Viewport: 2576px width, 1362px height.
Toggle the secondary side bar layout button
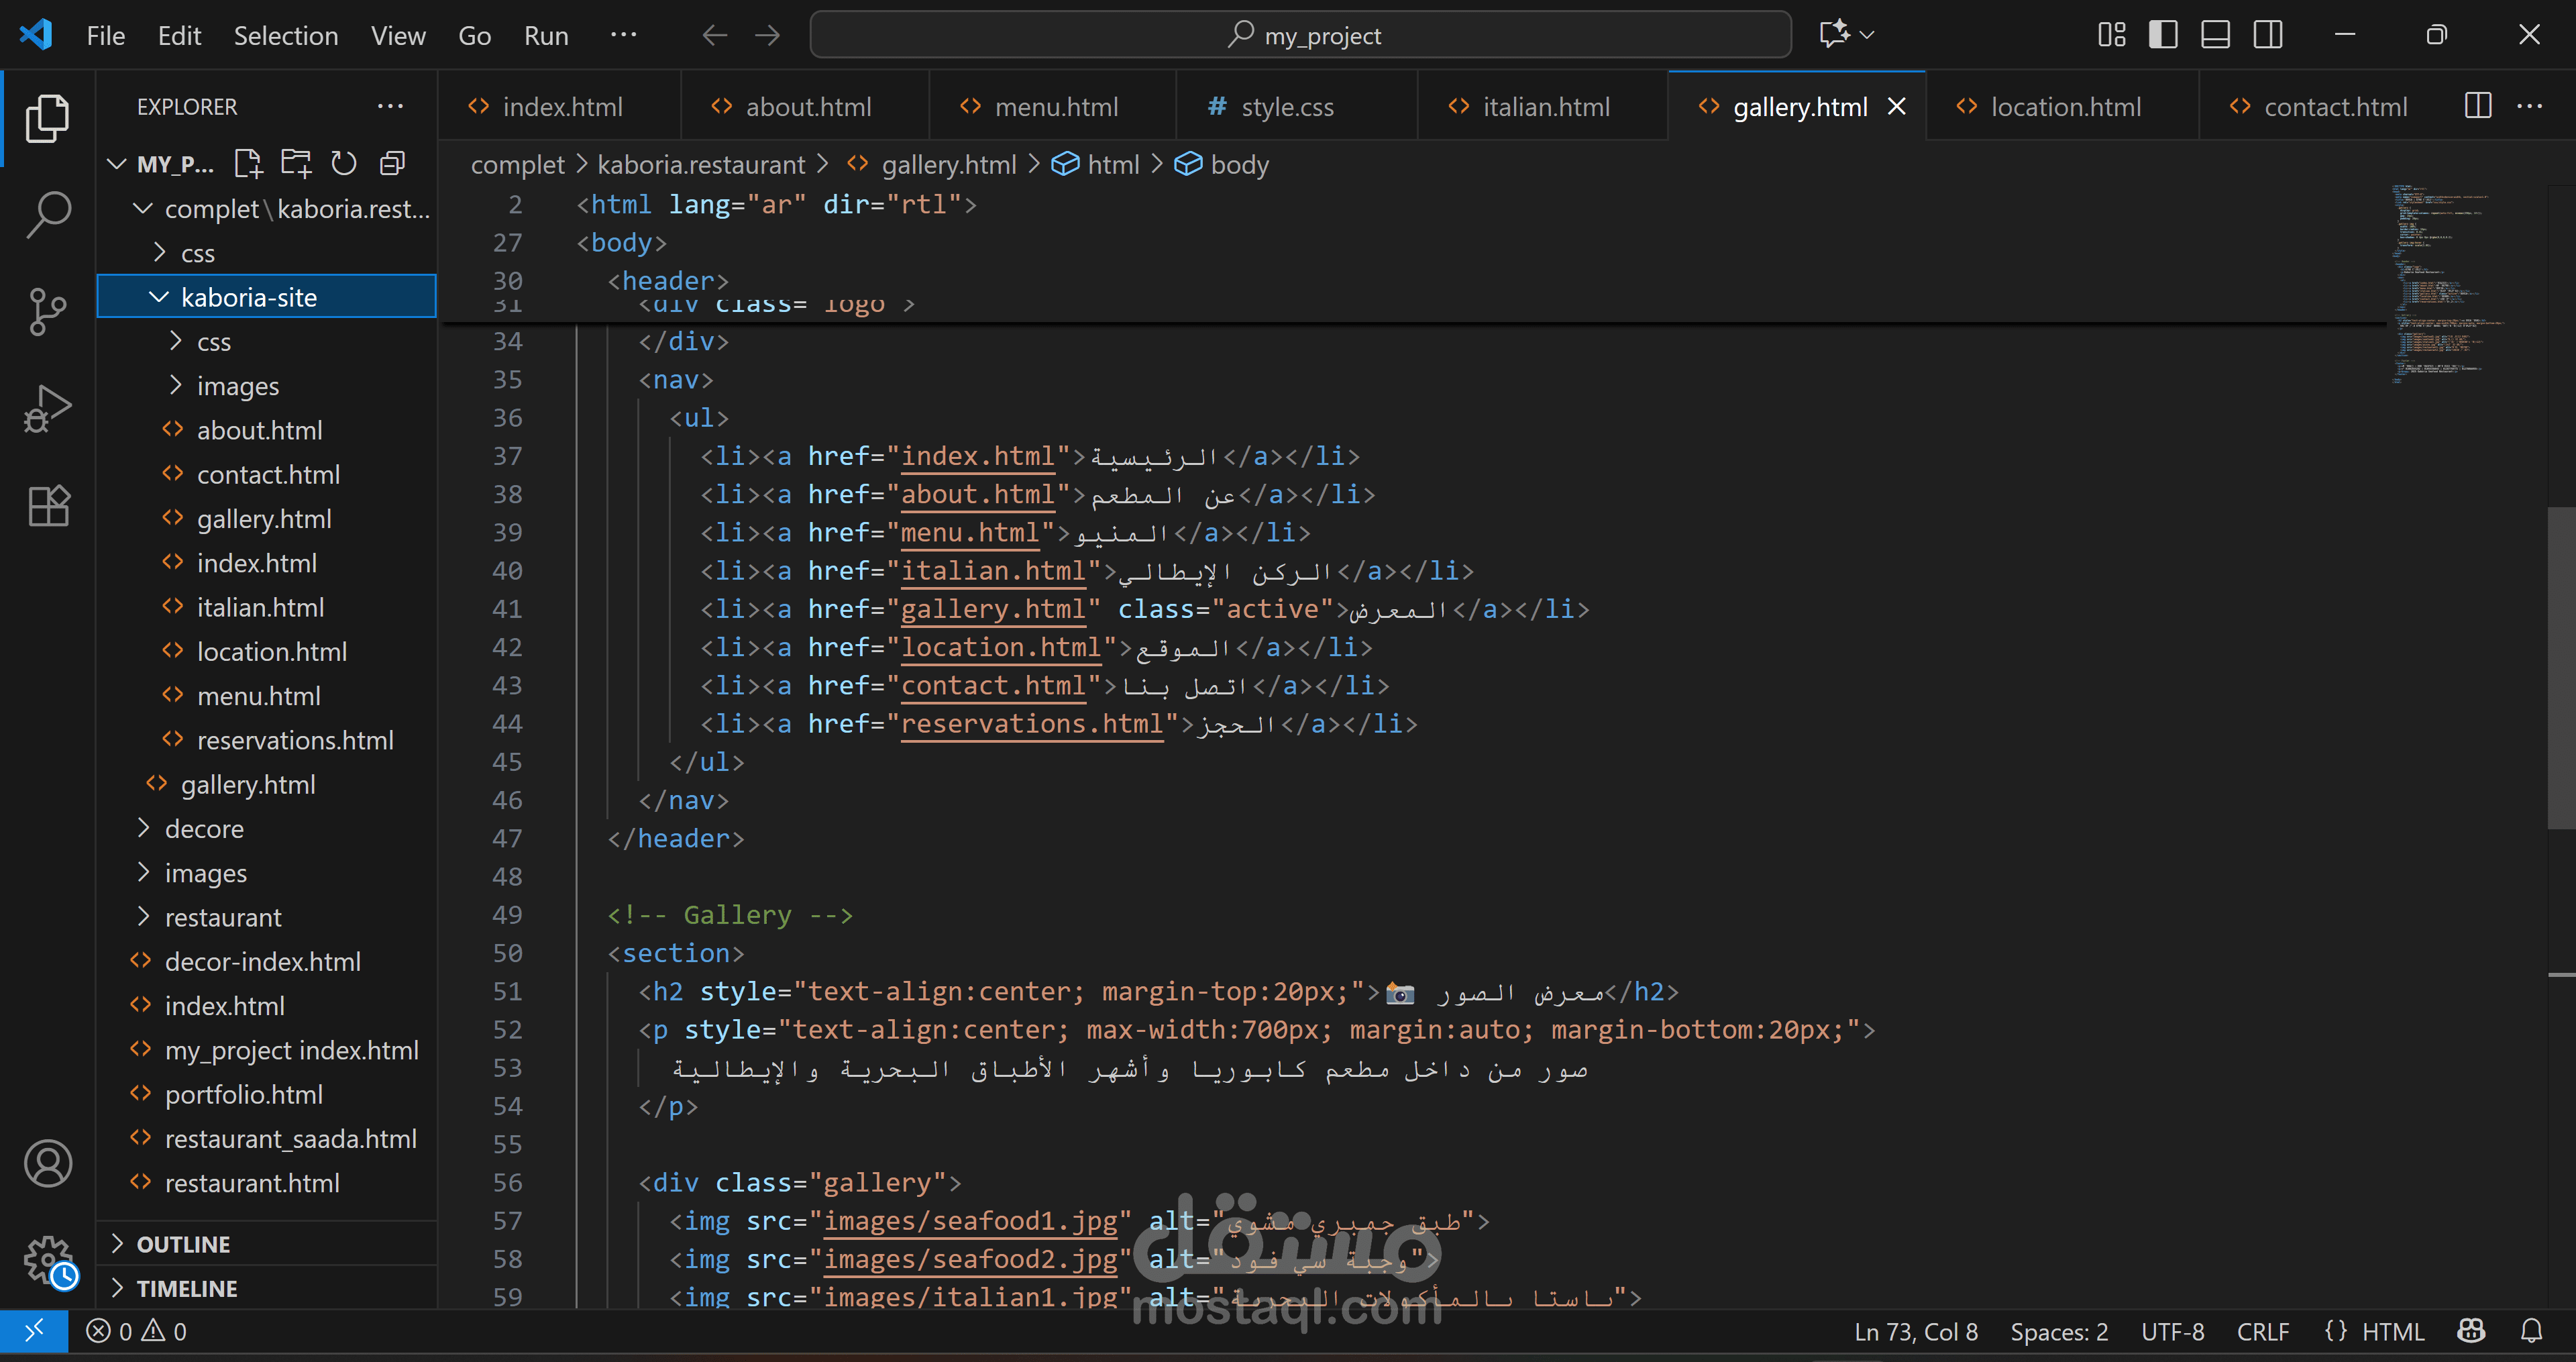(2268, 35)
